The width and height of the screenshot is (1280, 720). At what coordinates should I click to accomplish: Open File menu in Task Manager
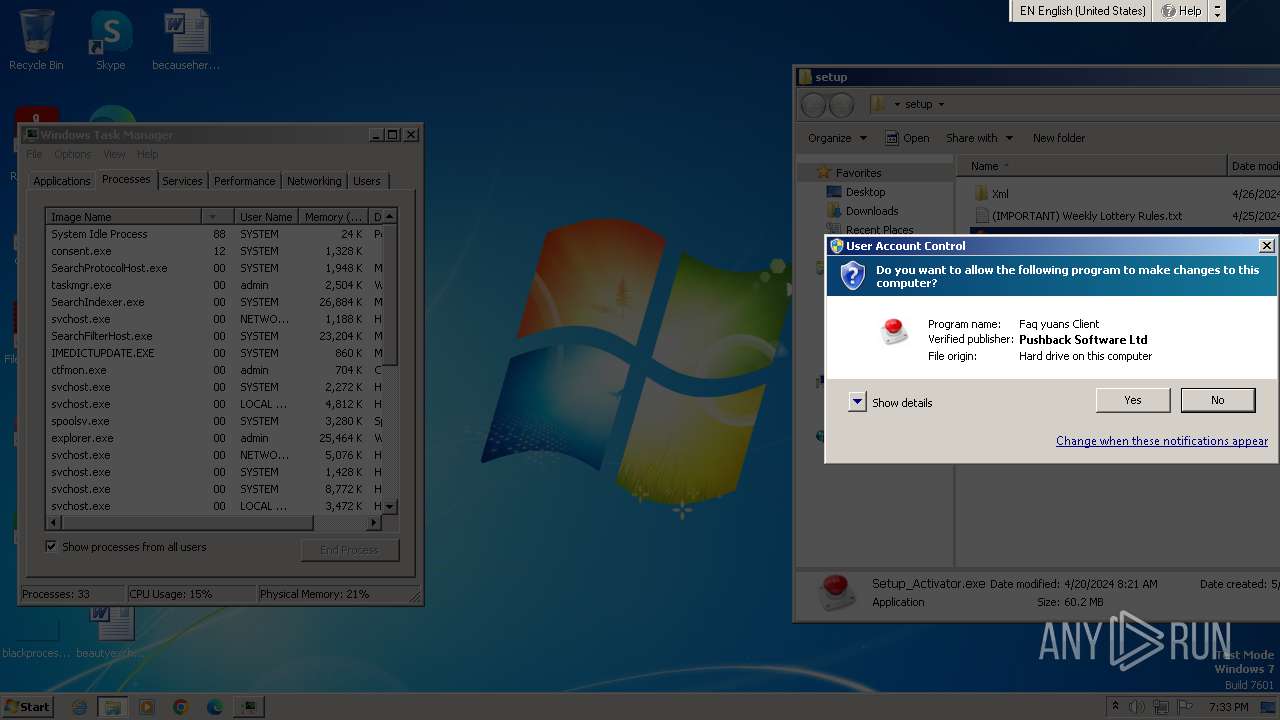click(34, 154)
